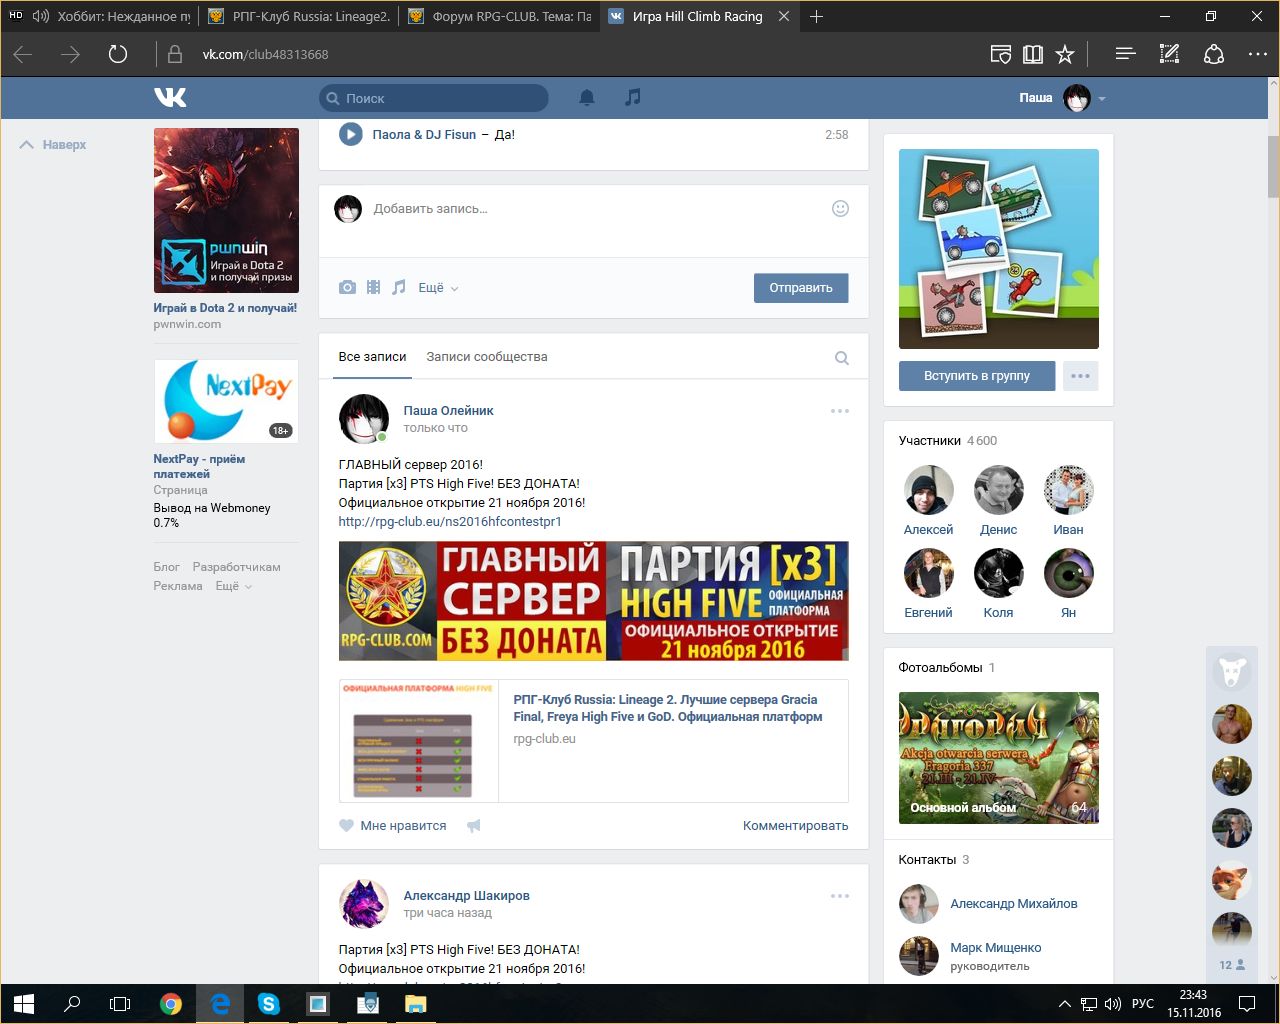1280x1024 pixels.
Task: Click the Поиск search field
Action: coord(433,98)
